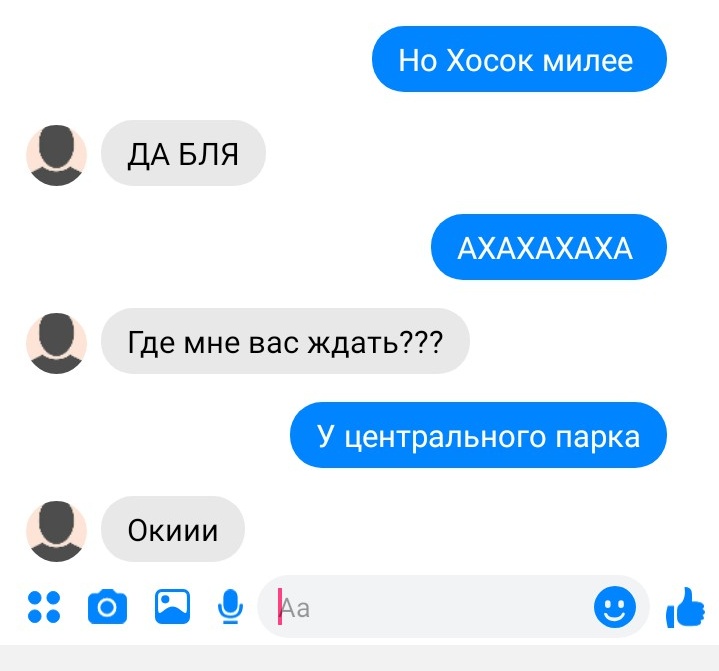Click the word ждать in the grey message
The image size is (719, 671).
coord(352,343)
